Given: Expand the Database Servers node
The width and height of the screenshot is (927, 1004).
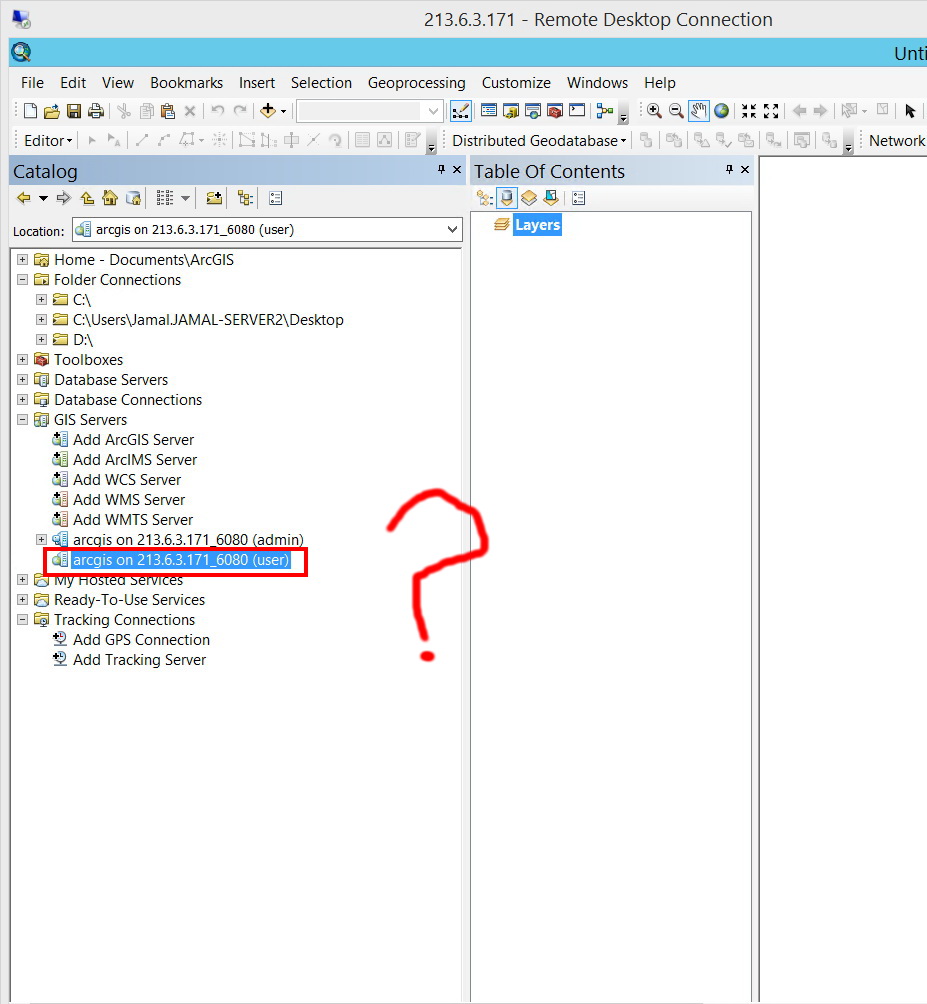Looking at the screenshot, I should click(22, 379).
